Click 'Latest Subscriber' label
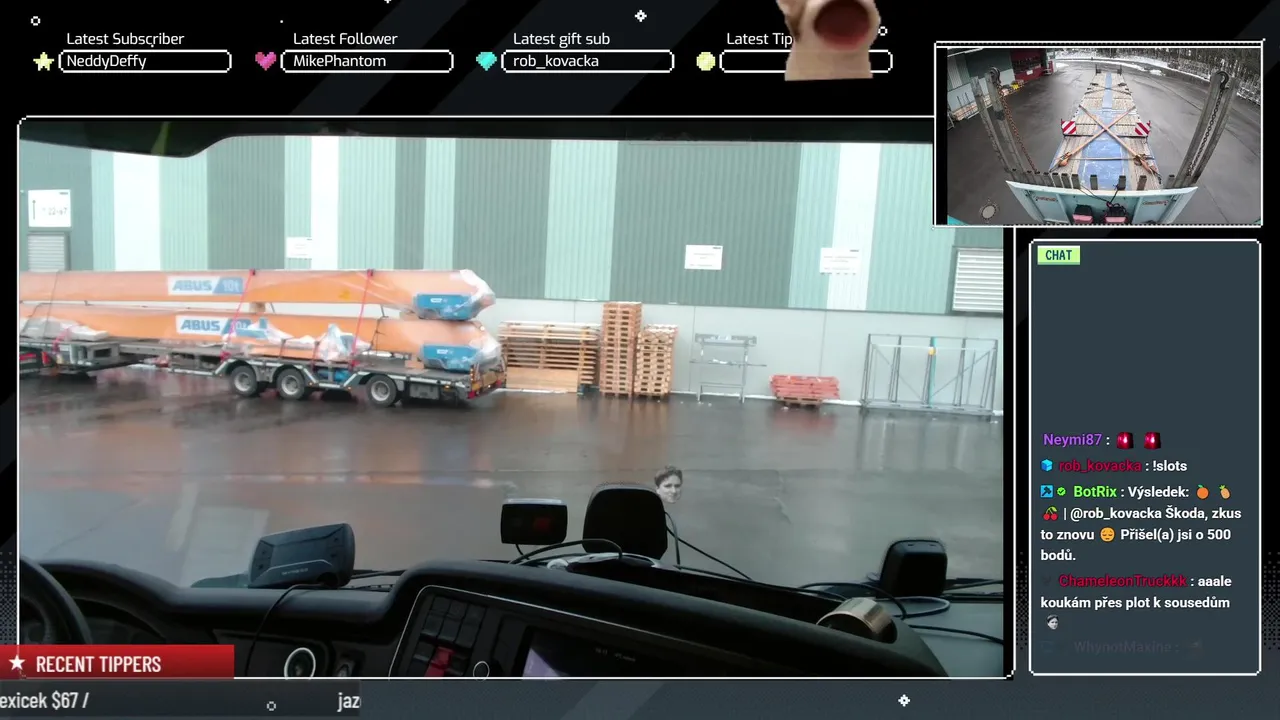The image size is (1280, 720). pos(125,39)
